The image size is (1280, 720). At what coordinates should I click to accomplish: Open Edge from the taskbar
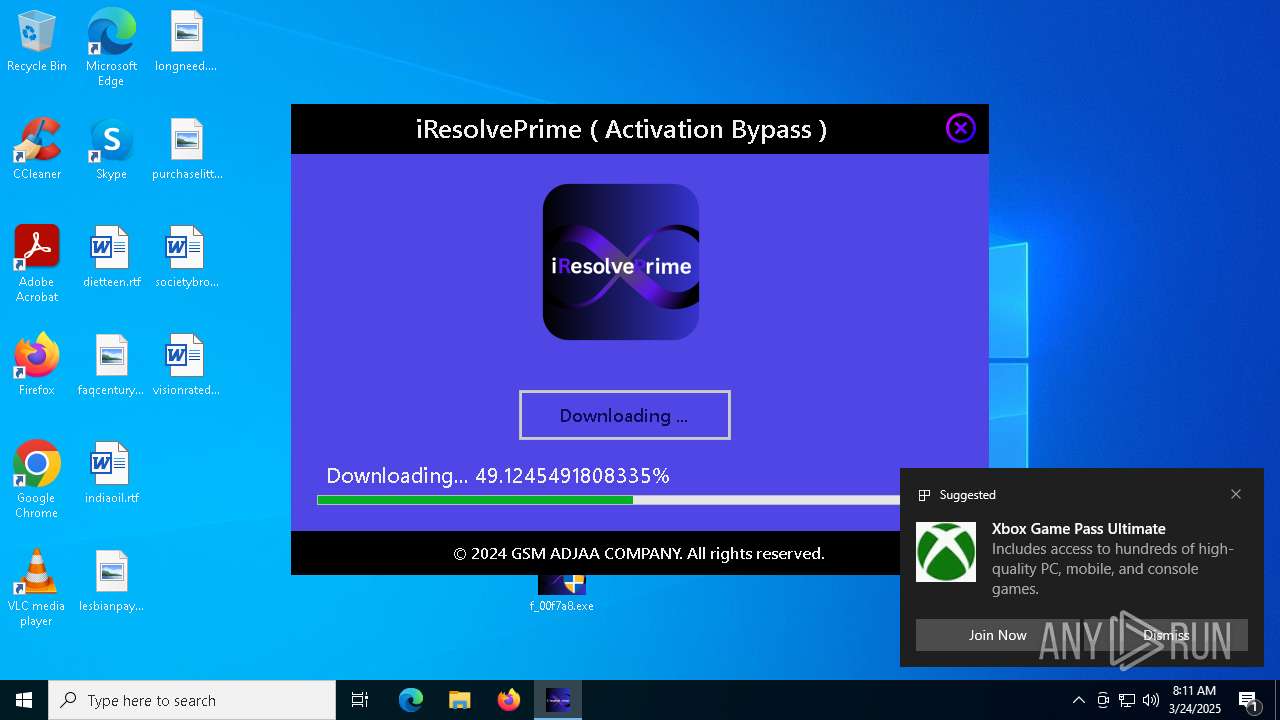[411, 700]
